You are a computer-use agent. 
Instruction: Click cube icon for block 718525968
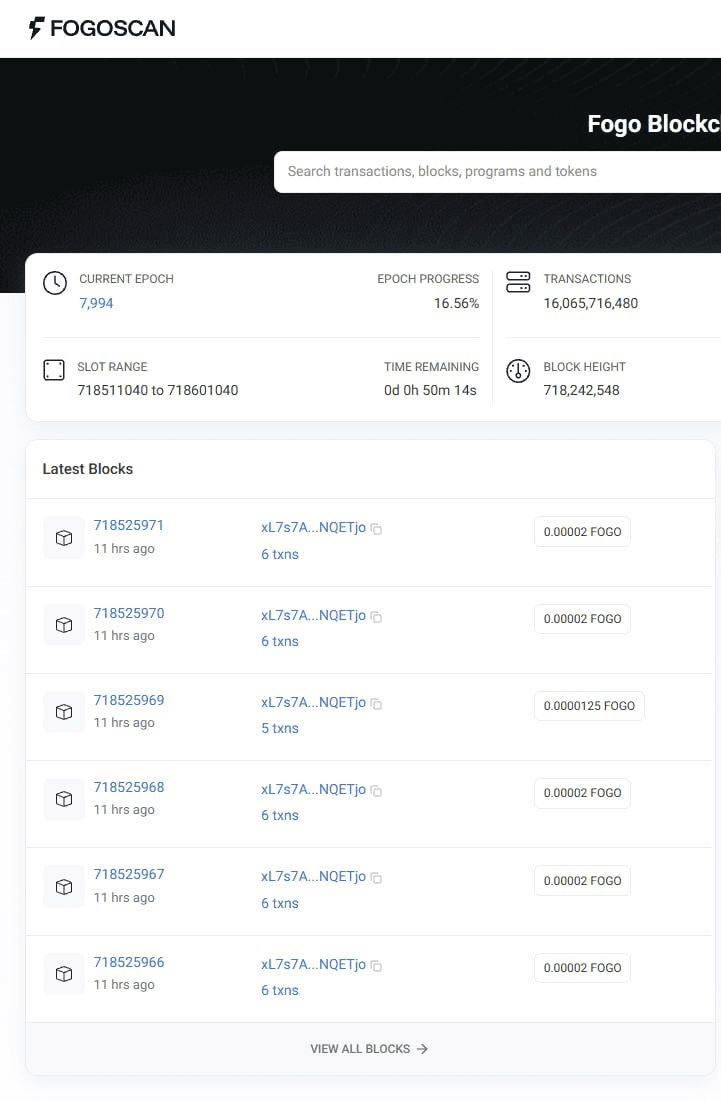(x=64, y=799)
